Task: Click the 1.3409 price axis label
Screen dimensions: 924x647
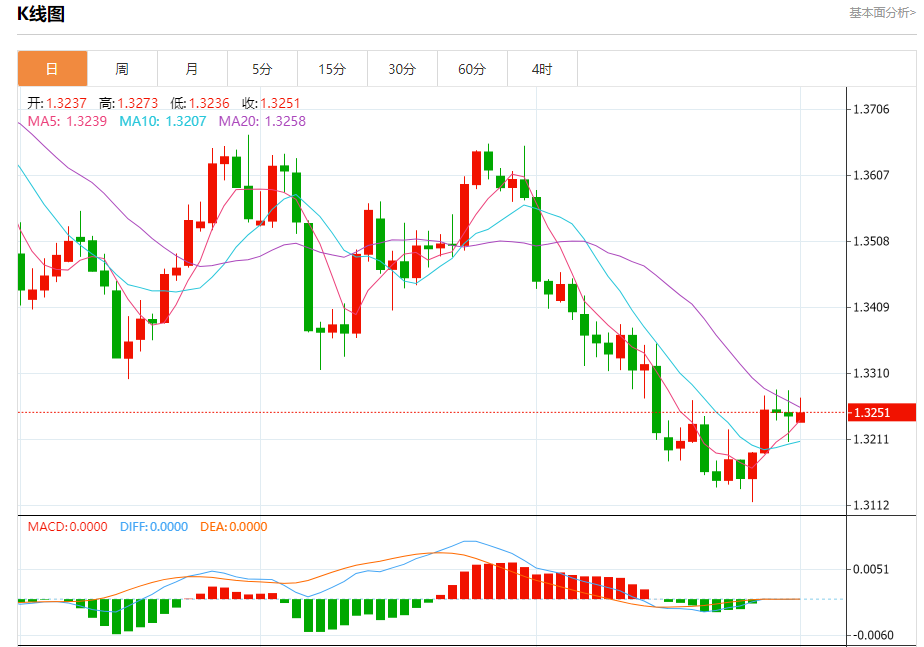Action: pyautogui.click(x=872, y=307)
